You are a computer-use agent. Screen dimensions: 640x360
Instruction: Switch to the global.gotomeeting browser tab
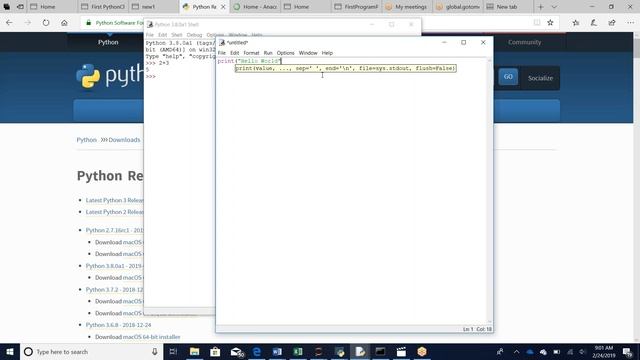pyautogui.click(x=457, y=7)
